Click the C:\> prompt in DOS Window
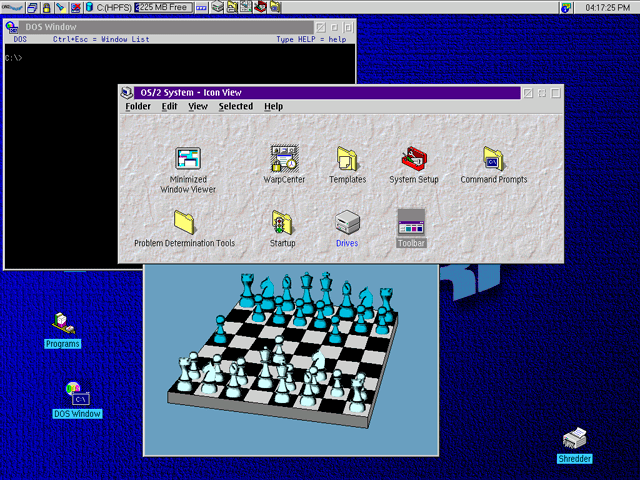Screen dimensions: 640x480 click(x=13, y=58)
